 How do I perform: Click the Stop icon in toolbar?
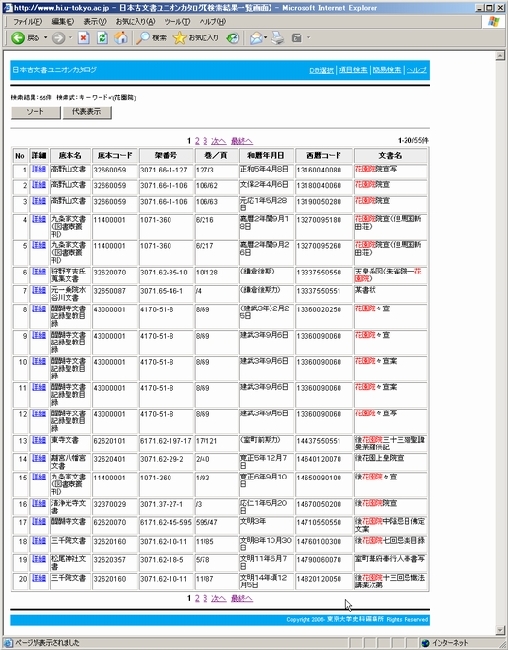pos(84,38)
